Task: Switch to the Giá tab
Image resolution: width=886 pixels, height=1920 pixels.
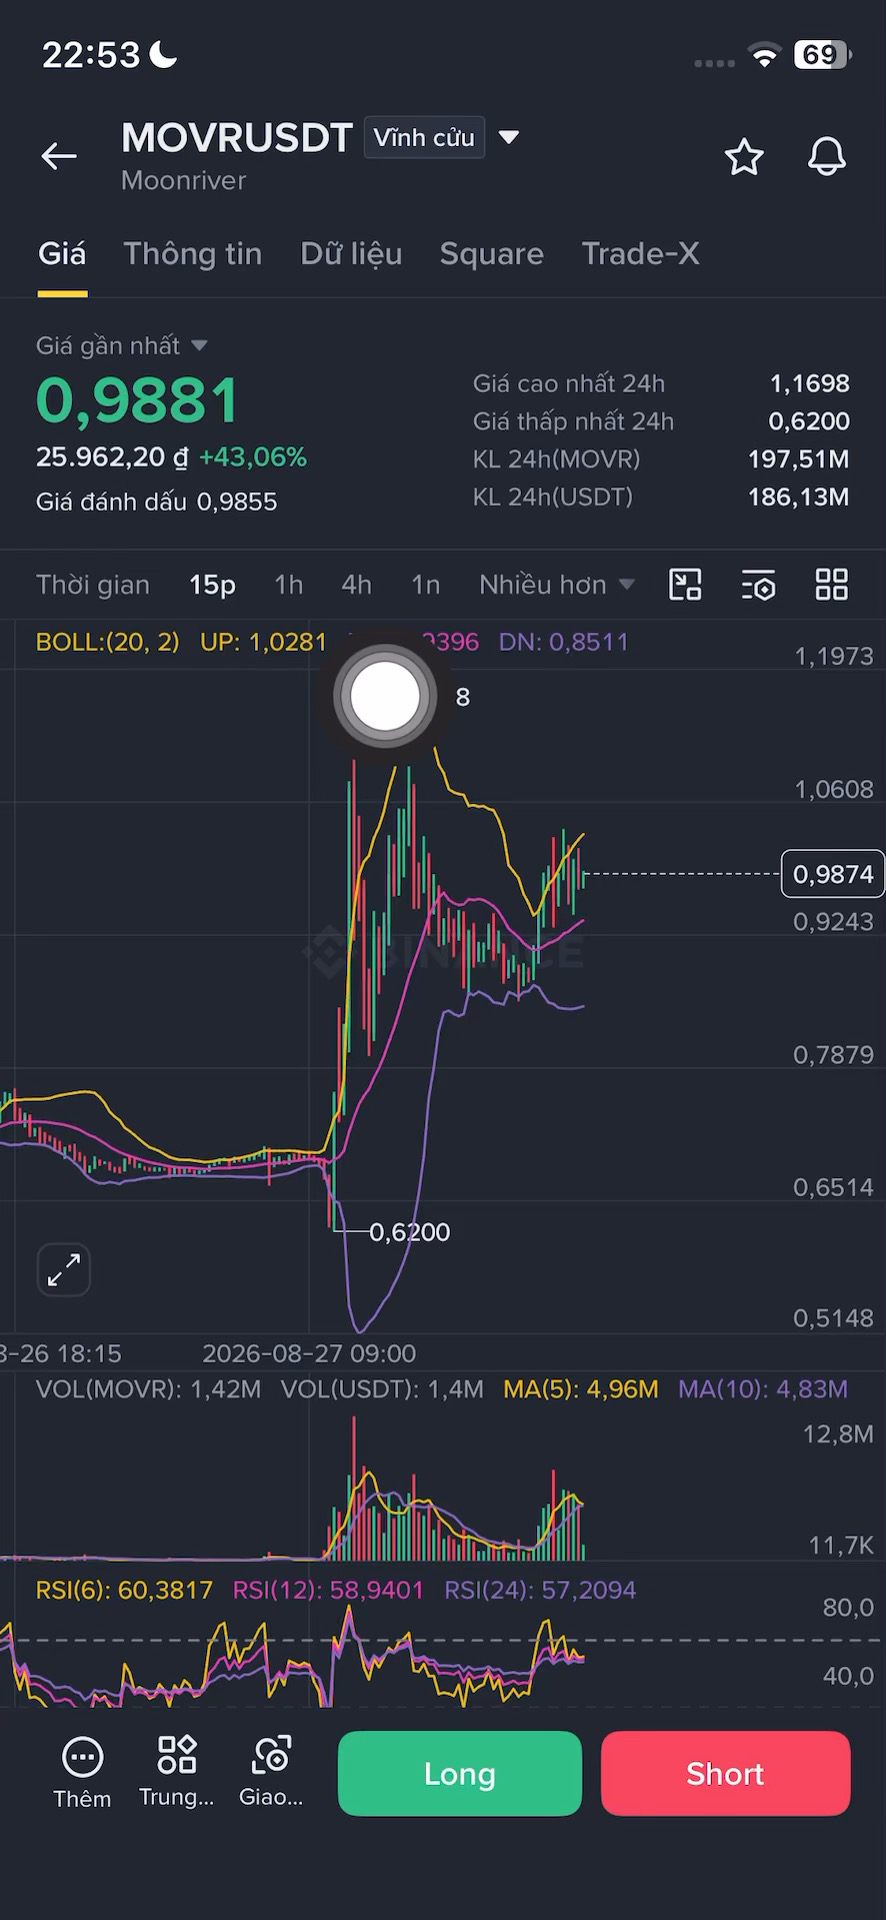Action: (62, 254)
